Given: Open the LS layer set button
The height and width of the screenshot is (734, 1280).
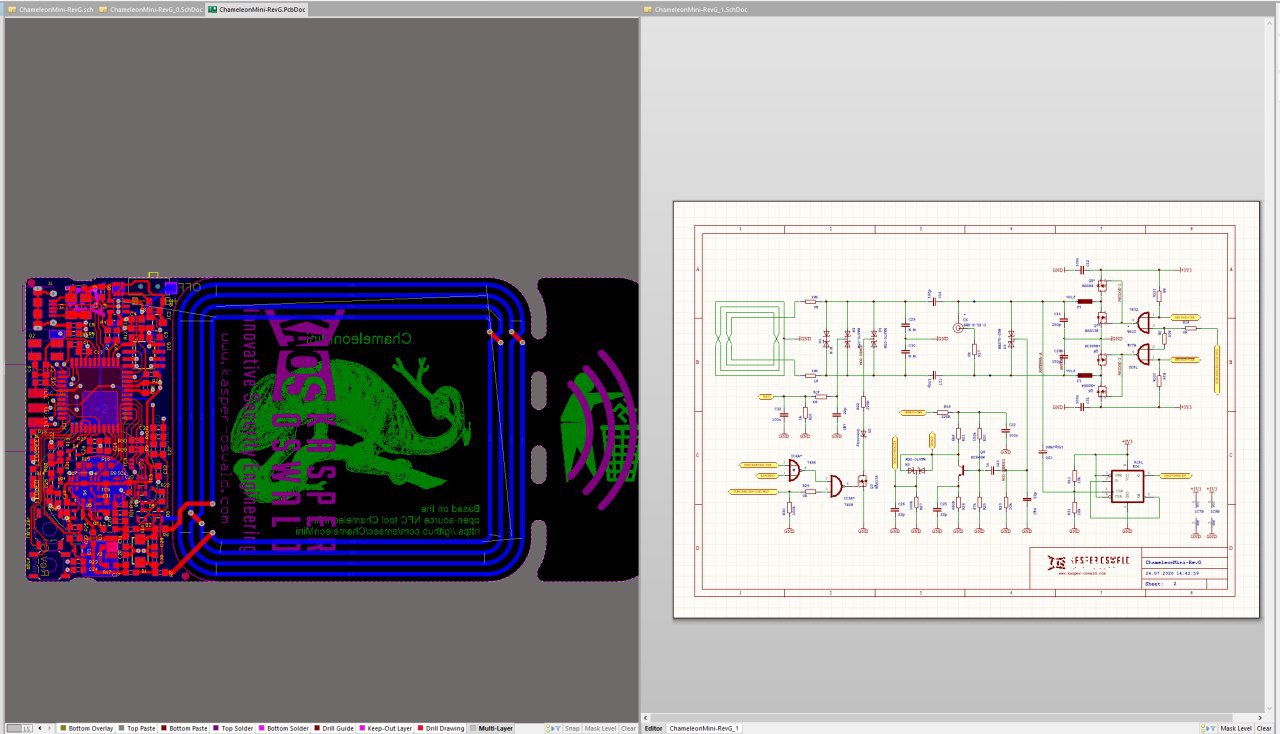Looking at the screenshot, I should (20, 728).
